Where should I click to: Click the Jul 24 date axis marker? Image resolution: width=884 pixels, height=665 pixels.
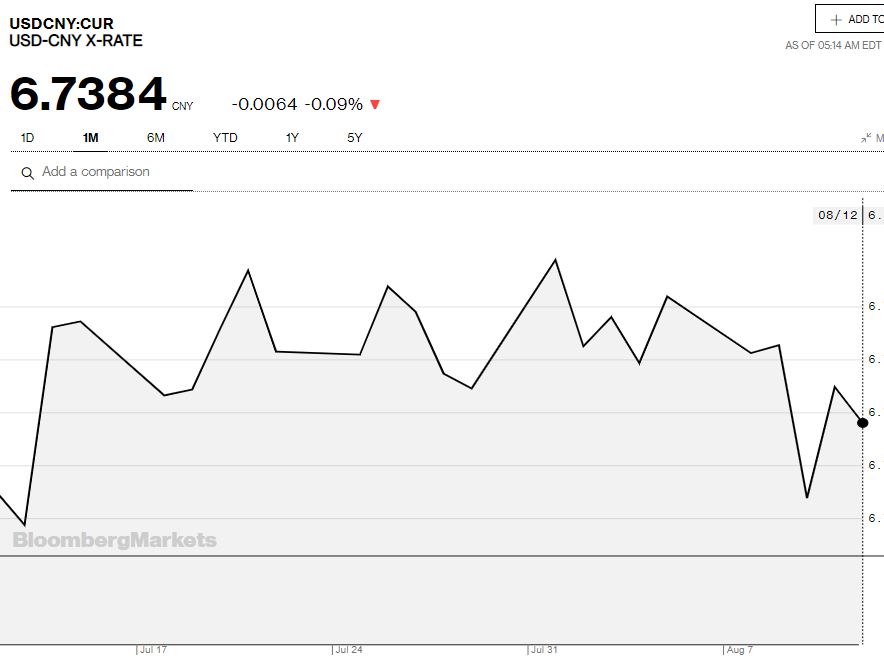(x=349, y=650)
